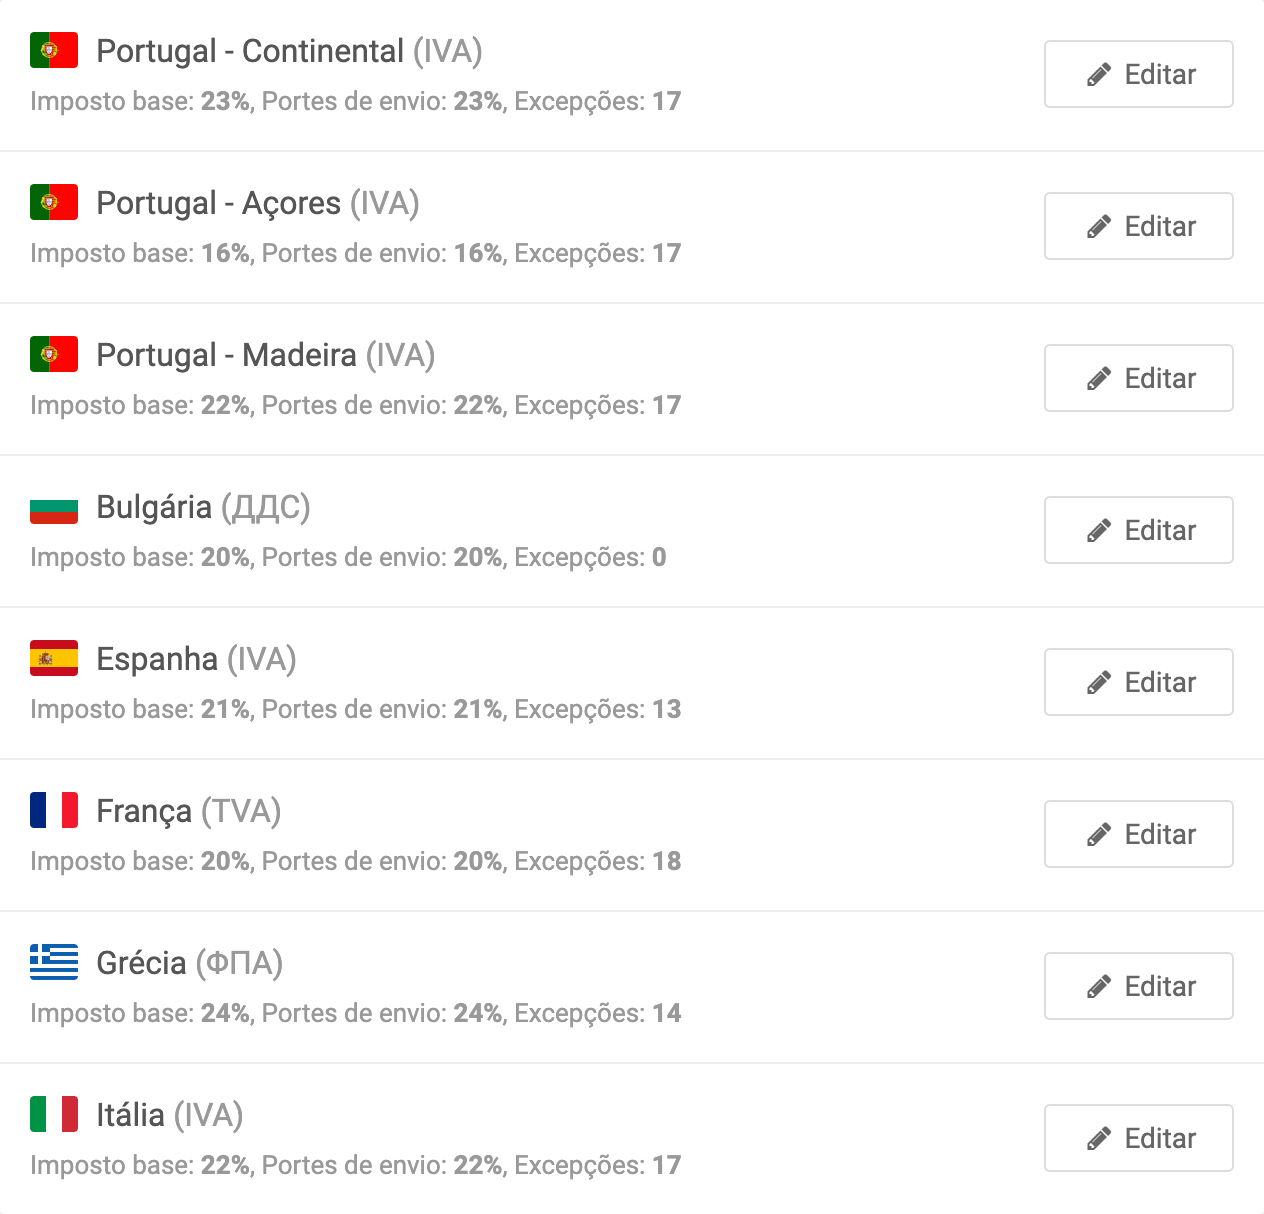Click Editar button for Espanha
1264x1214 pixels.
[1138, 682]
